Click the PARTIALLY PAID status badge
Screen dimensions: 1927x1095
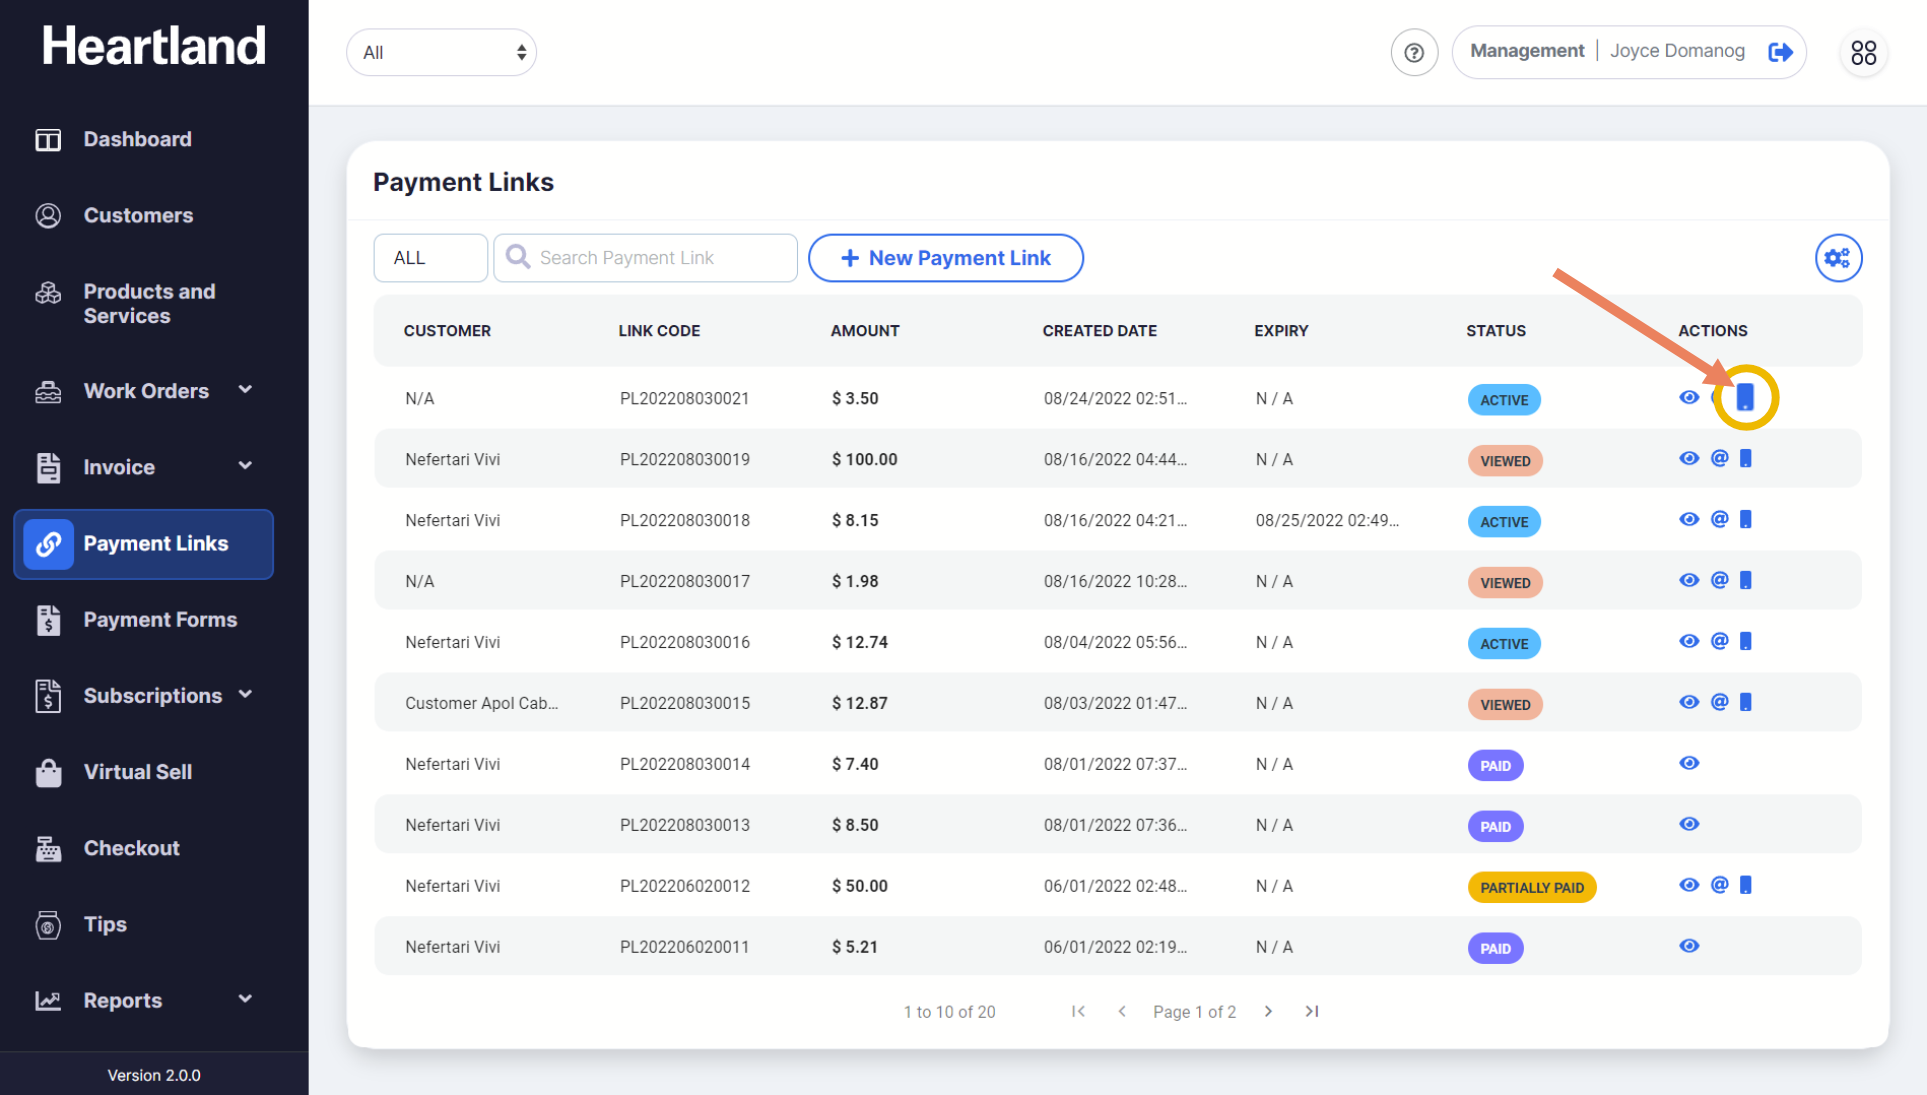pos(1532,888)
